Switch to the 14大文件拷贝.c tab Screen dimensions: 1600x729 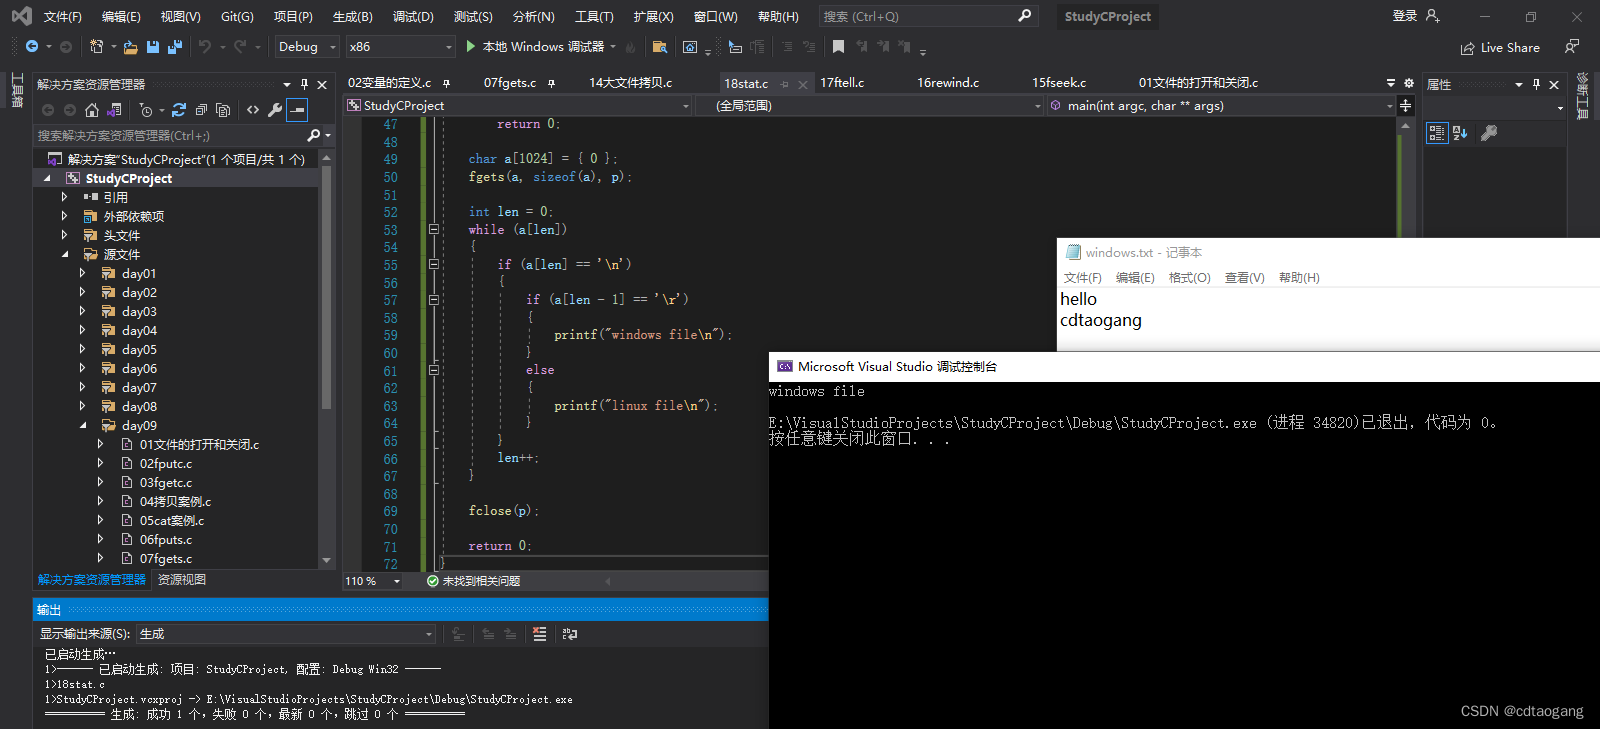630,83
